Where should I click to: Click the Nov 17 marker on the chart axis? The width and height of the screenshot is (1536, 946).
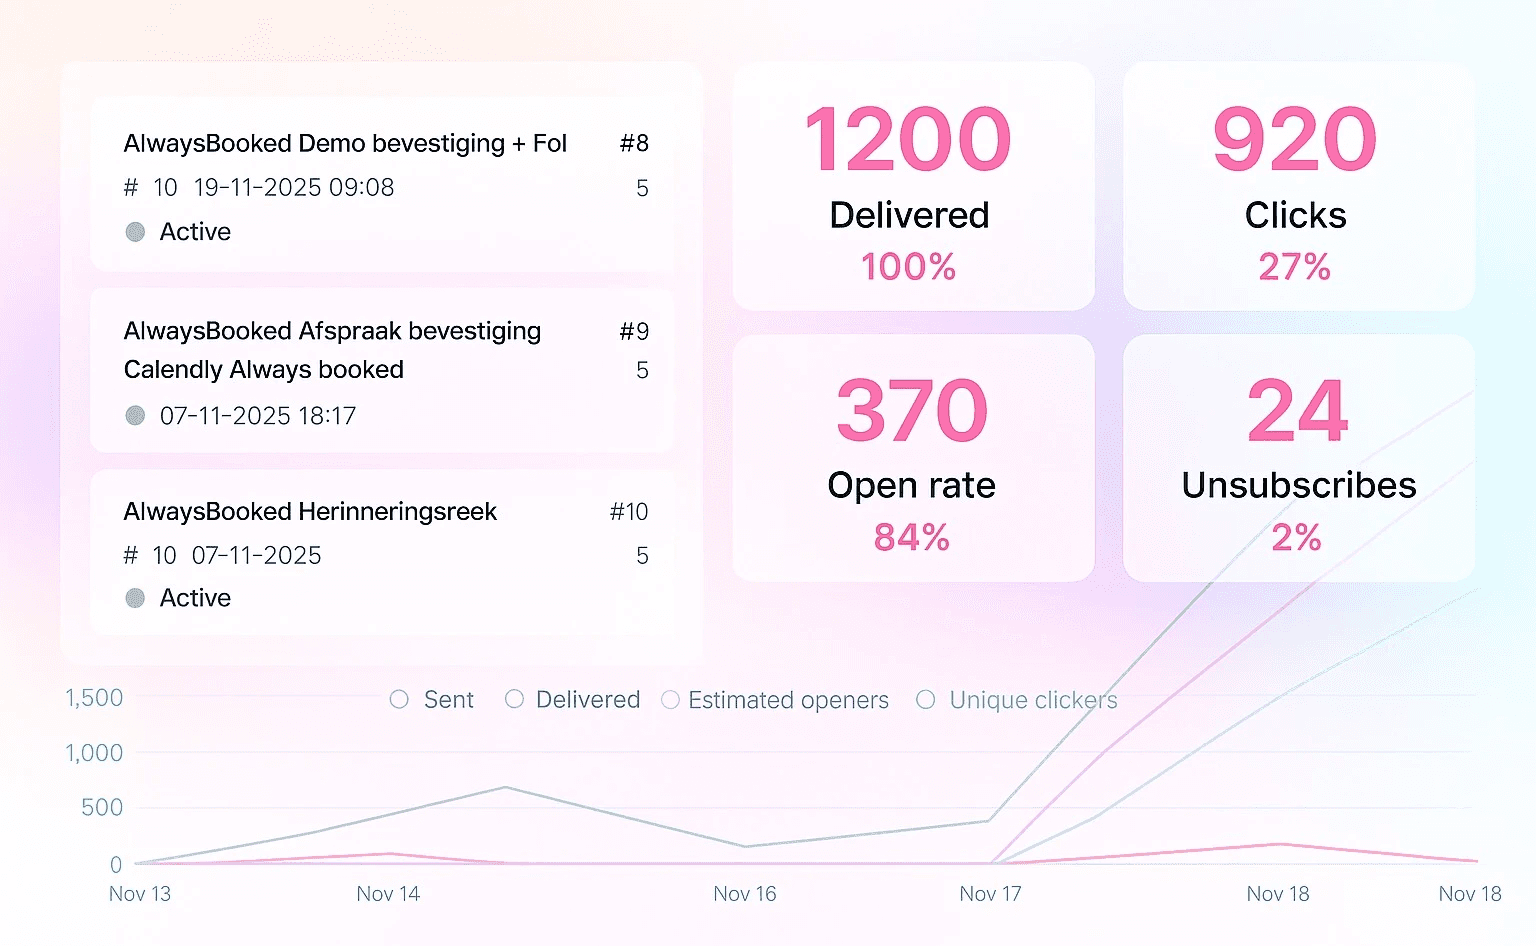989,893
